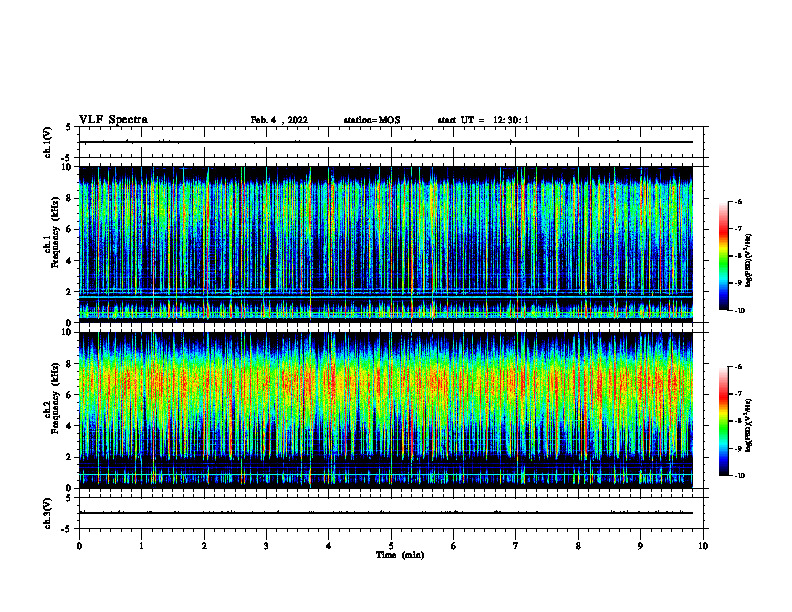The image size is (792, 612).
Task: Click the ch.1 spectrogram color scale bar
Action: (x=723, y=256)
